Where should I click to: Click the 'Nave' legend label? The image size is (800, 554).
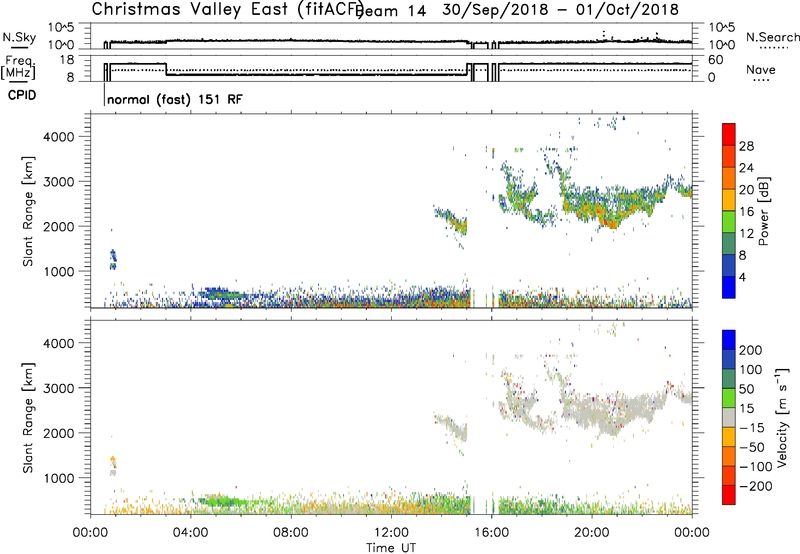tap(761, 69)
